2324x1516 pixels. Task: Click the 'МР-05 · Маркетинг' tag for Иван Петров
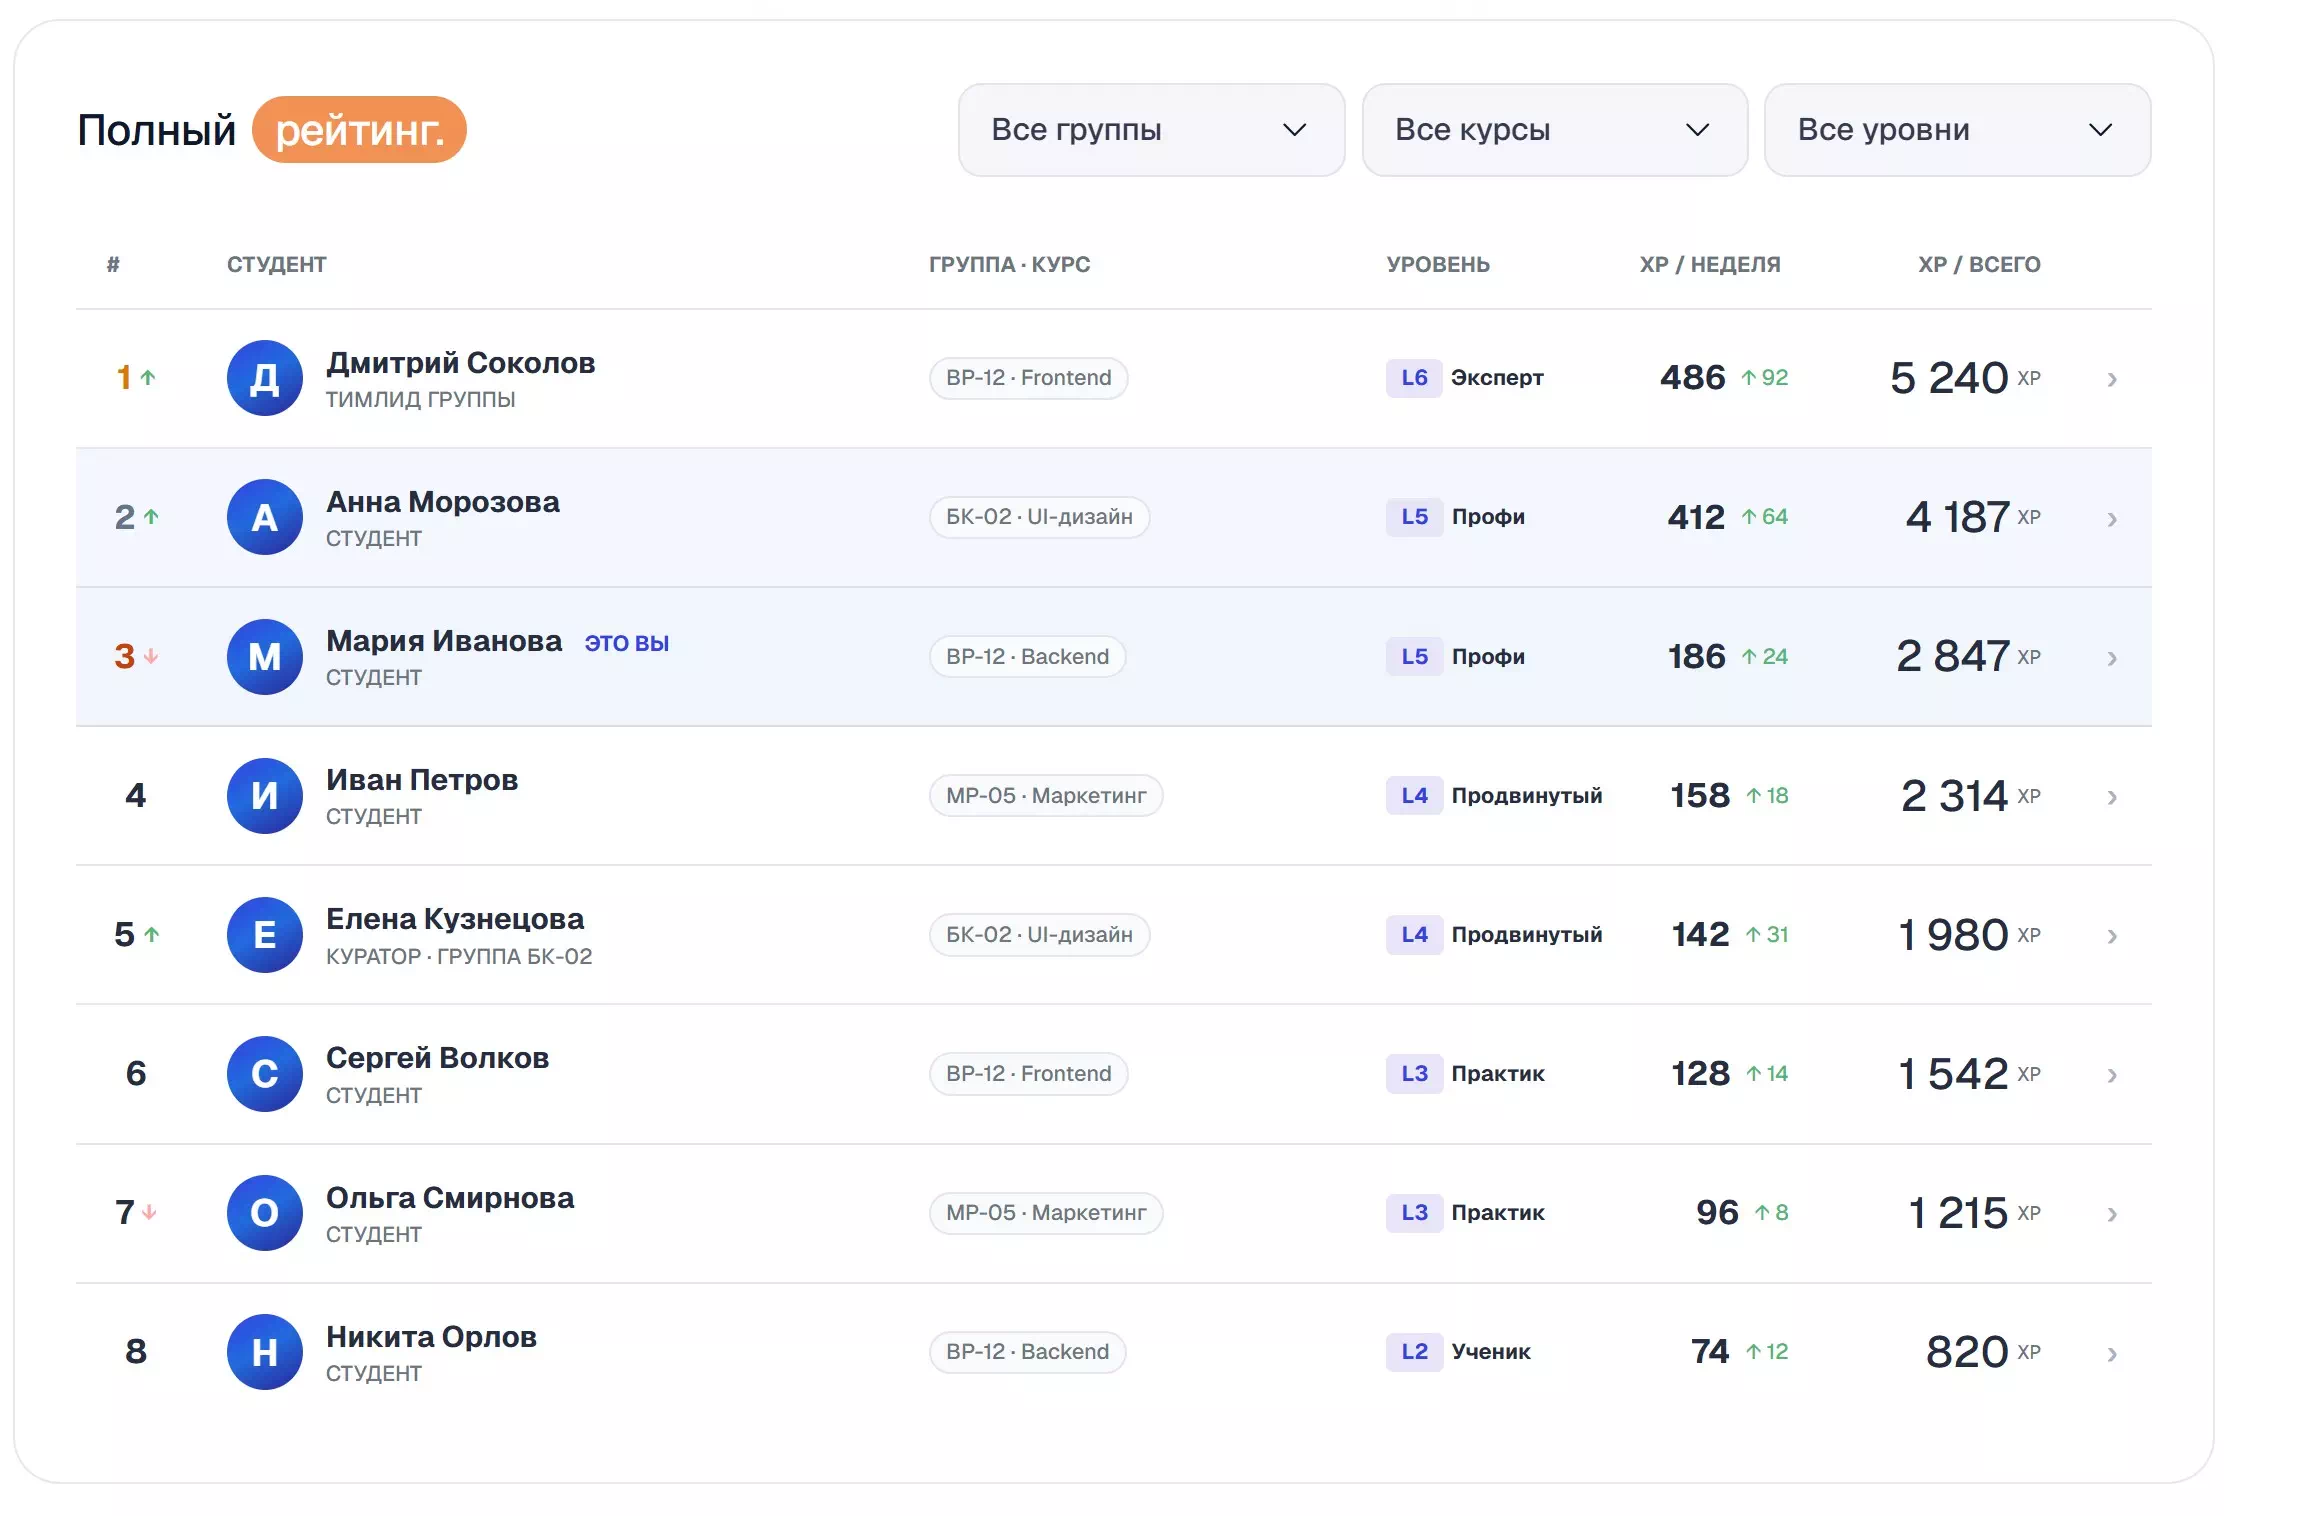tap(1046, 796)
